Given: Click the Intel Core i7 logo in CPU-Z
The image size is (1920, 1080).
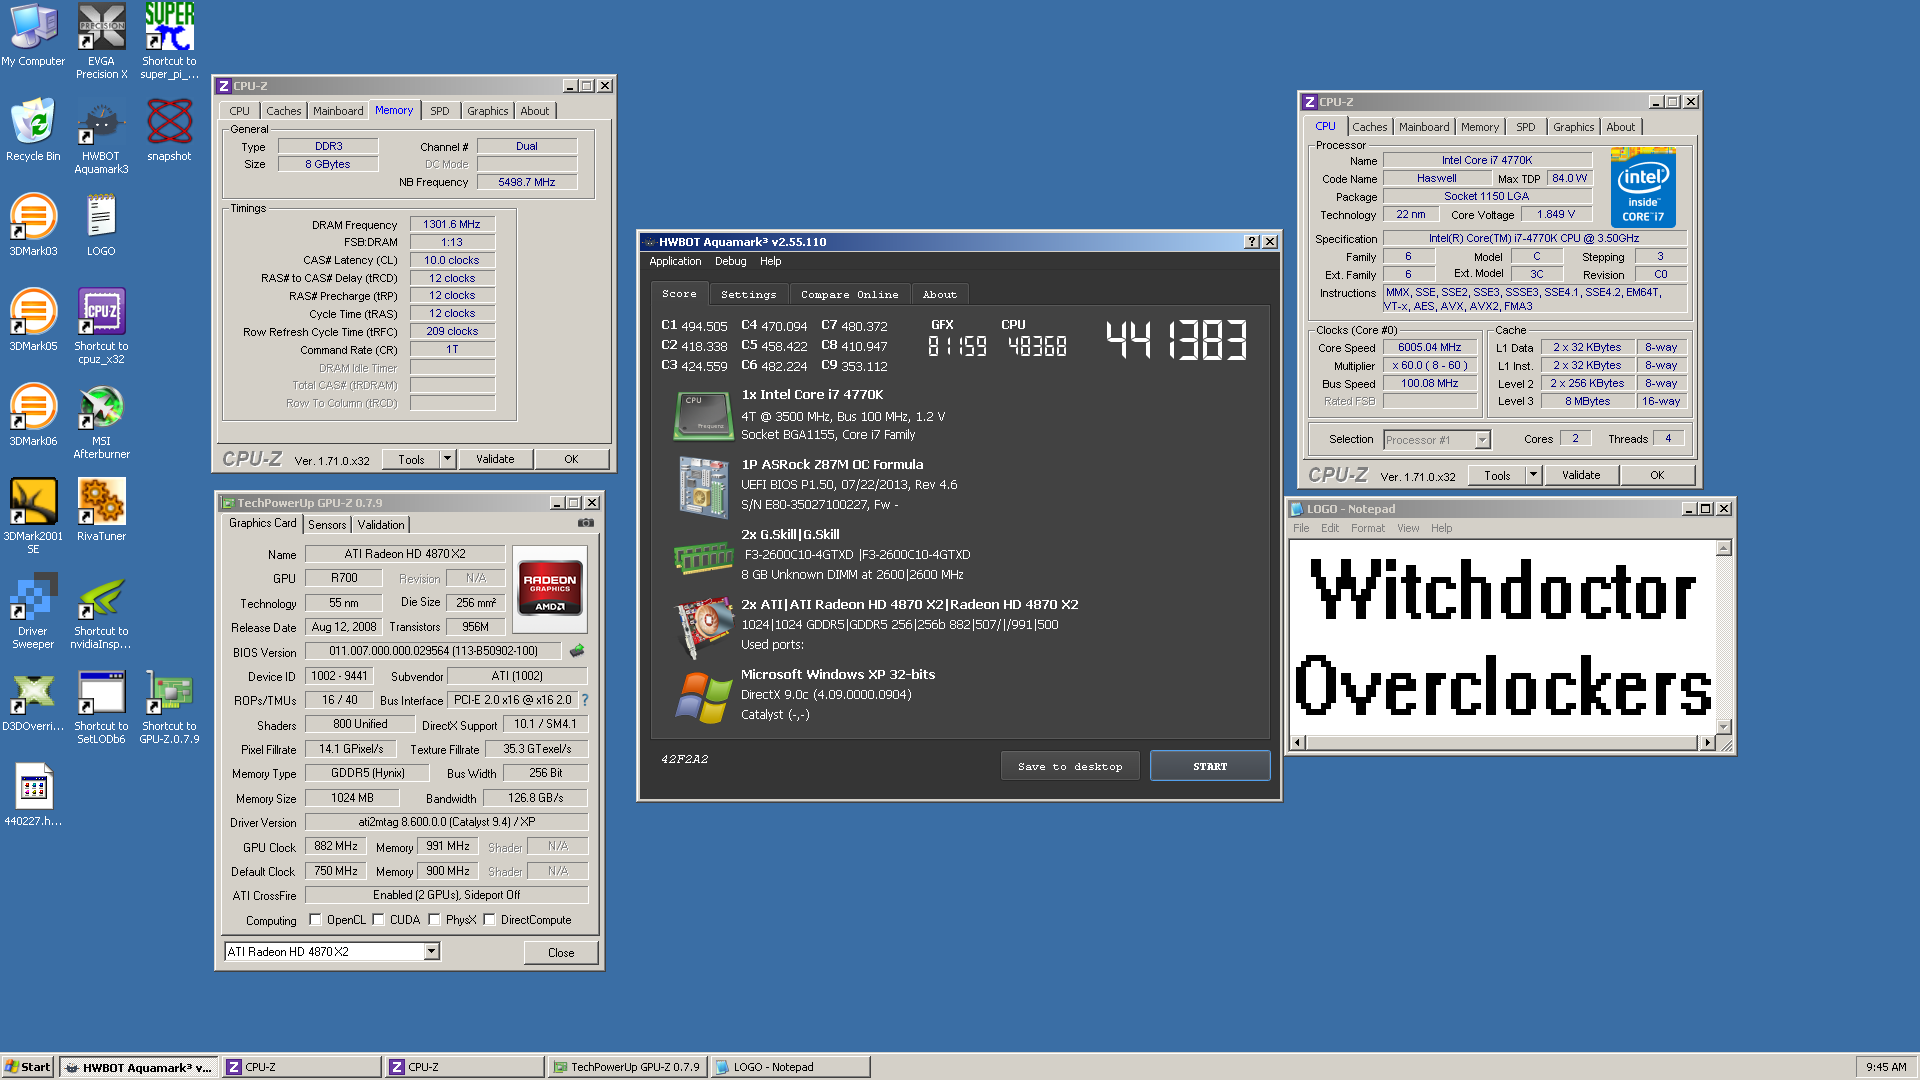Looking at the screenshot, I should (1643, 188).
